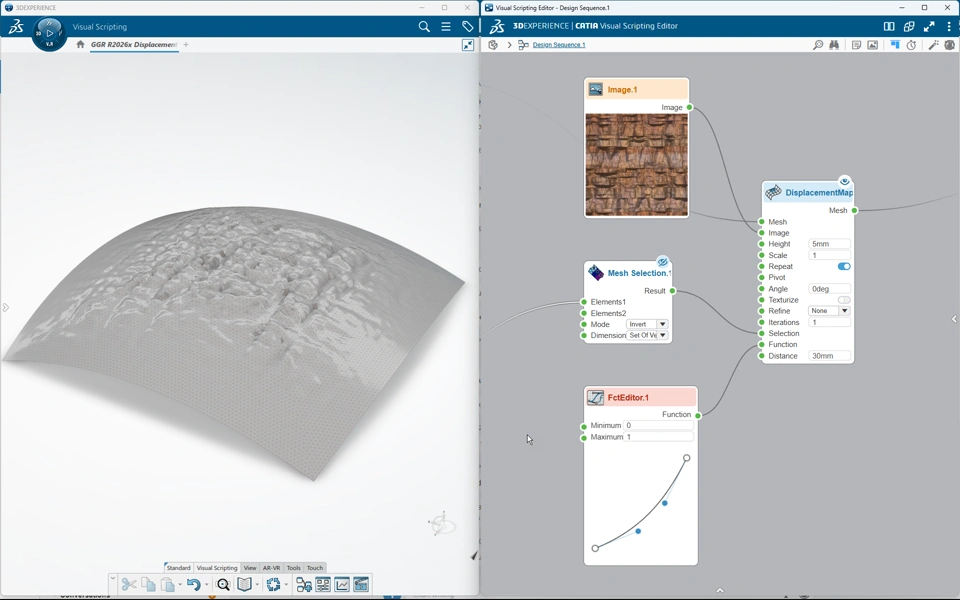Open the Update dropdown arrow
The image size is (960, 600).
pos(286,585)
